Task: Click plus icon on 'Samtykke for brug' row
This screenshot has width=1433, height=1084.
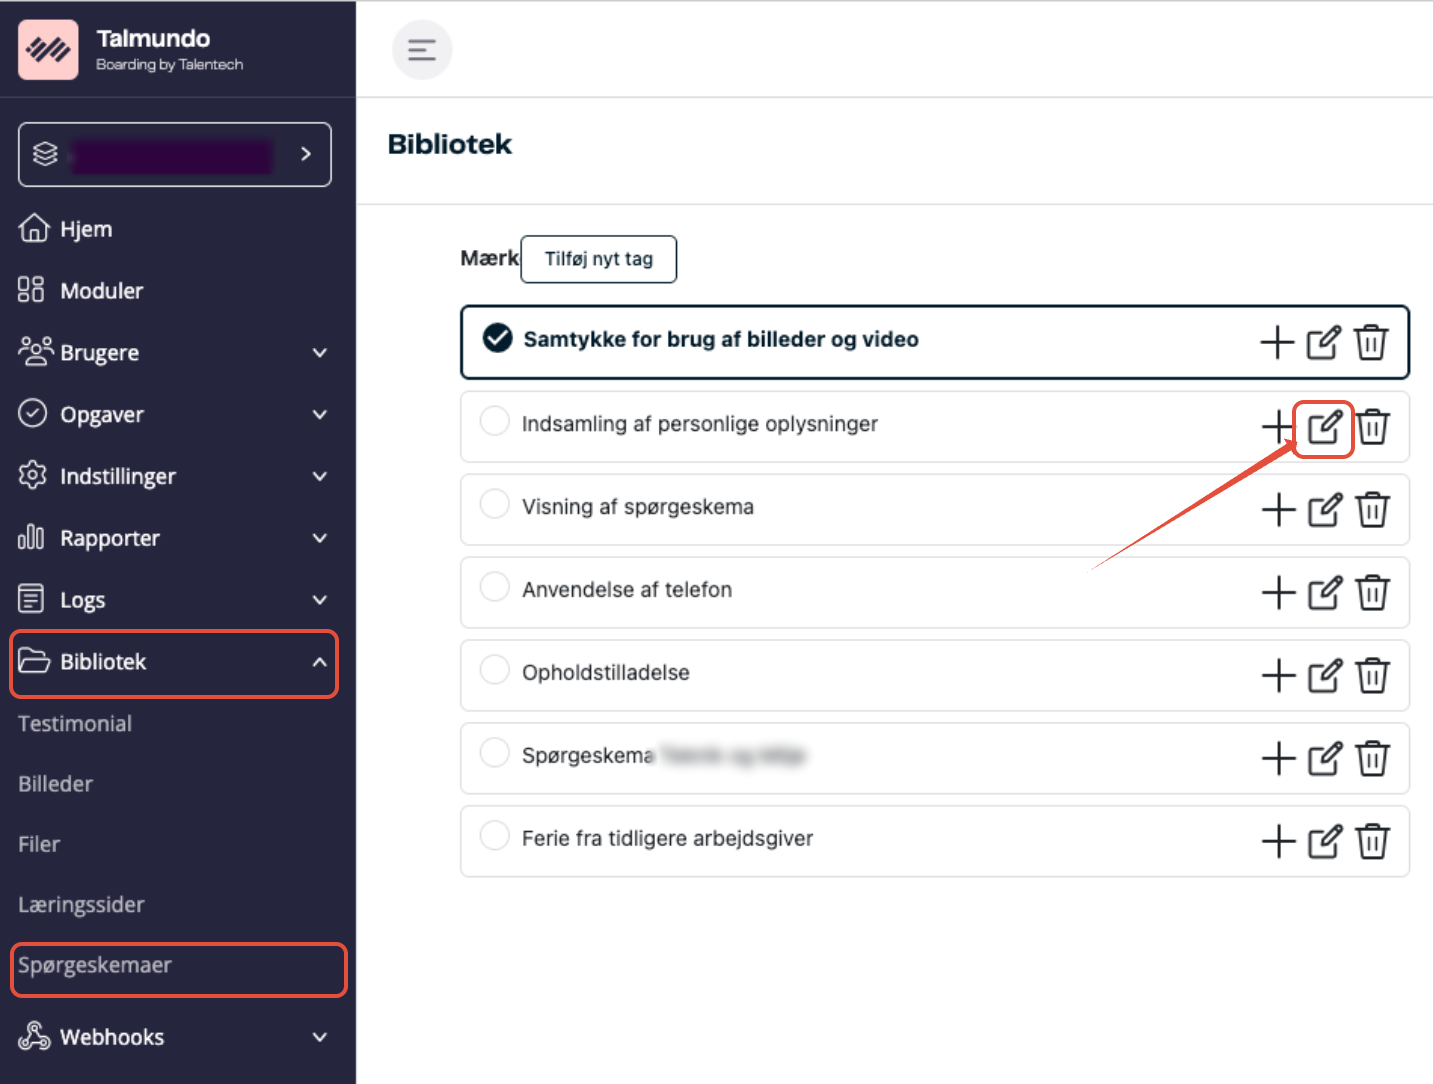Action: (1277, 342)
